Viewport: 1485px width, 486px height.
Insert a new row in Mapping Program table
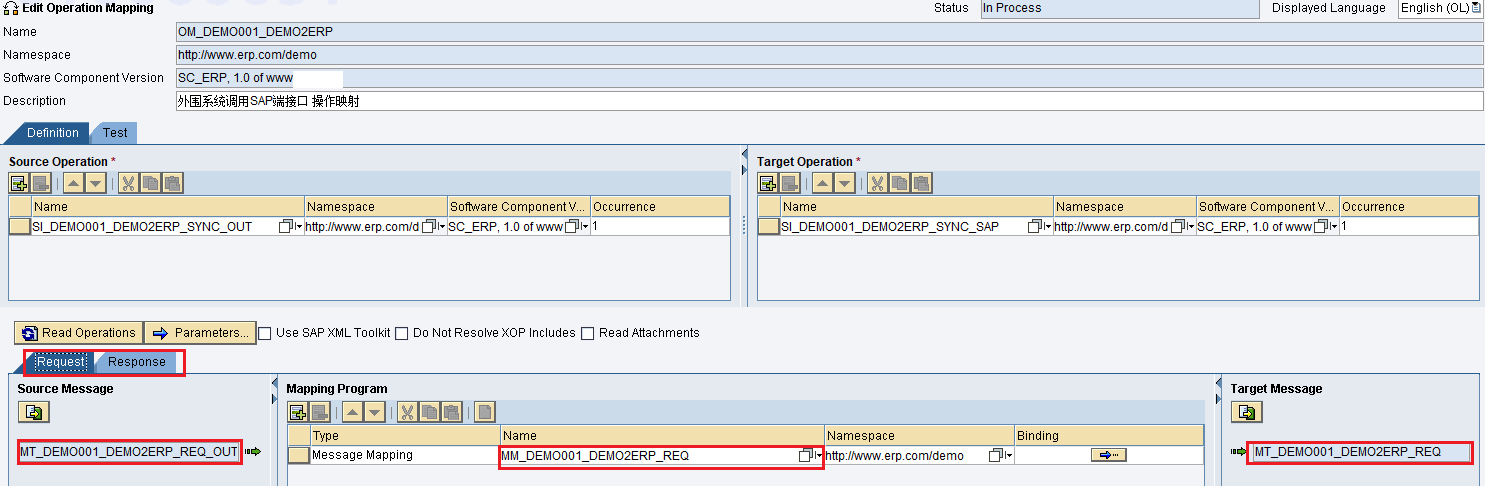[x=297, y=412]
